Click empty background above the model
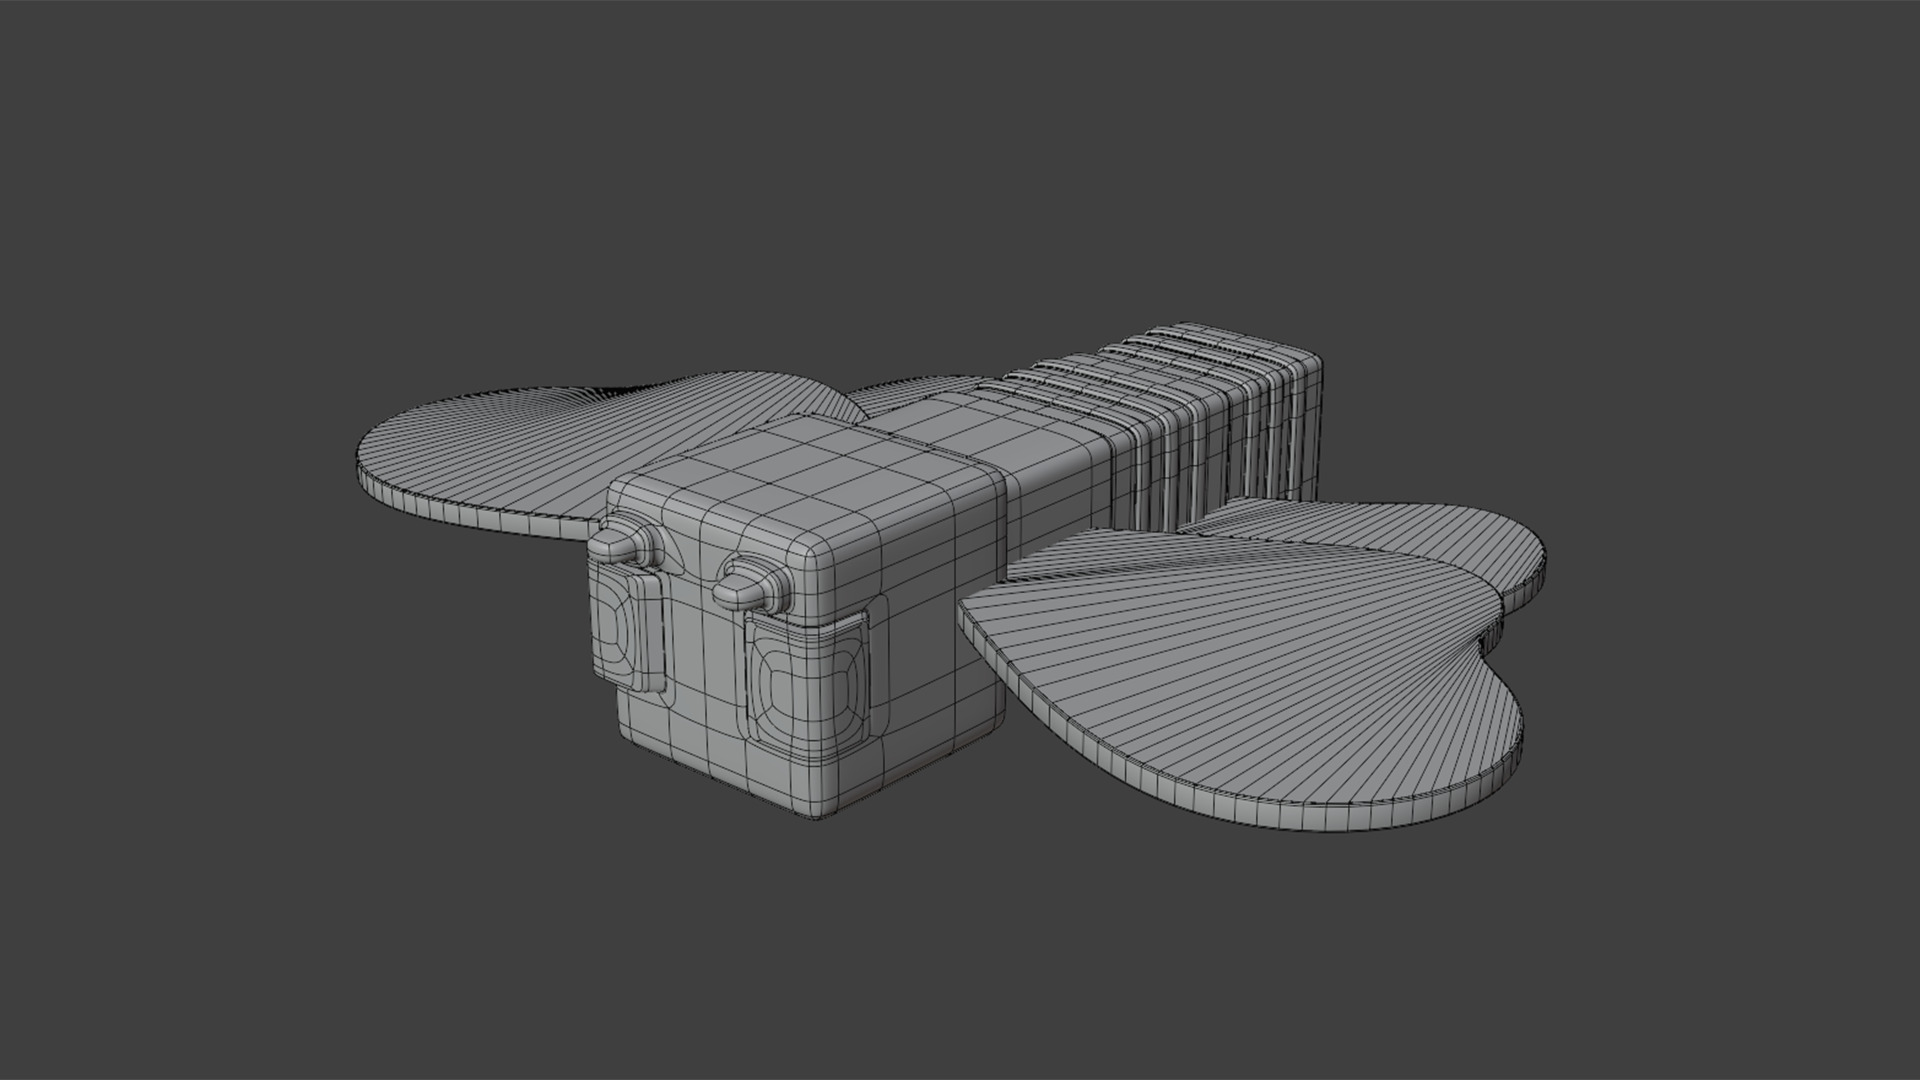 click(x=960, y=150)
